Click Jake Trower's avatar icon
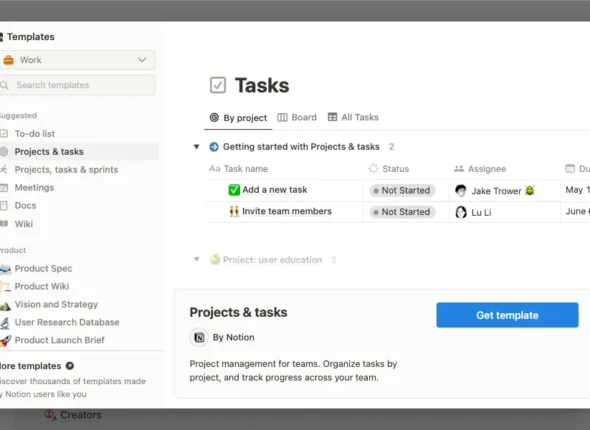 461,191
